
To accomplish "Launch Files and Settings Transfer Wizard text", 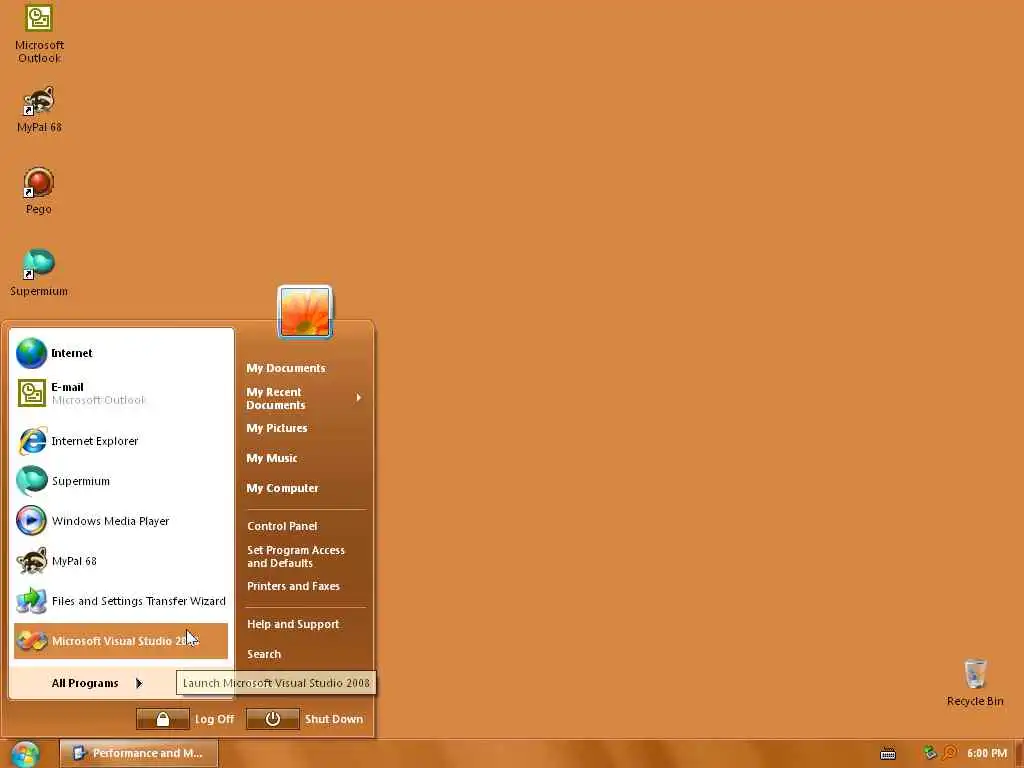I will click(138, 601).
